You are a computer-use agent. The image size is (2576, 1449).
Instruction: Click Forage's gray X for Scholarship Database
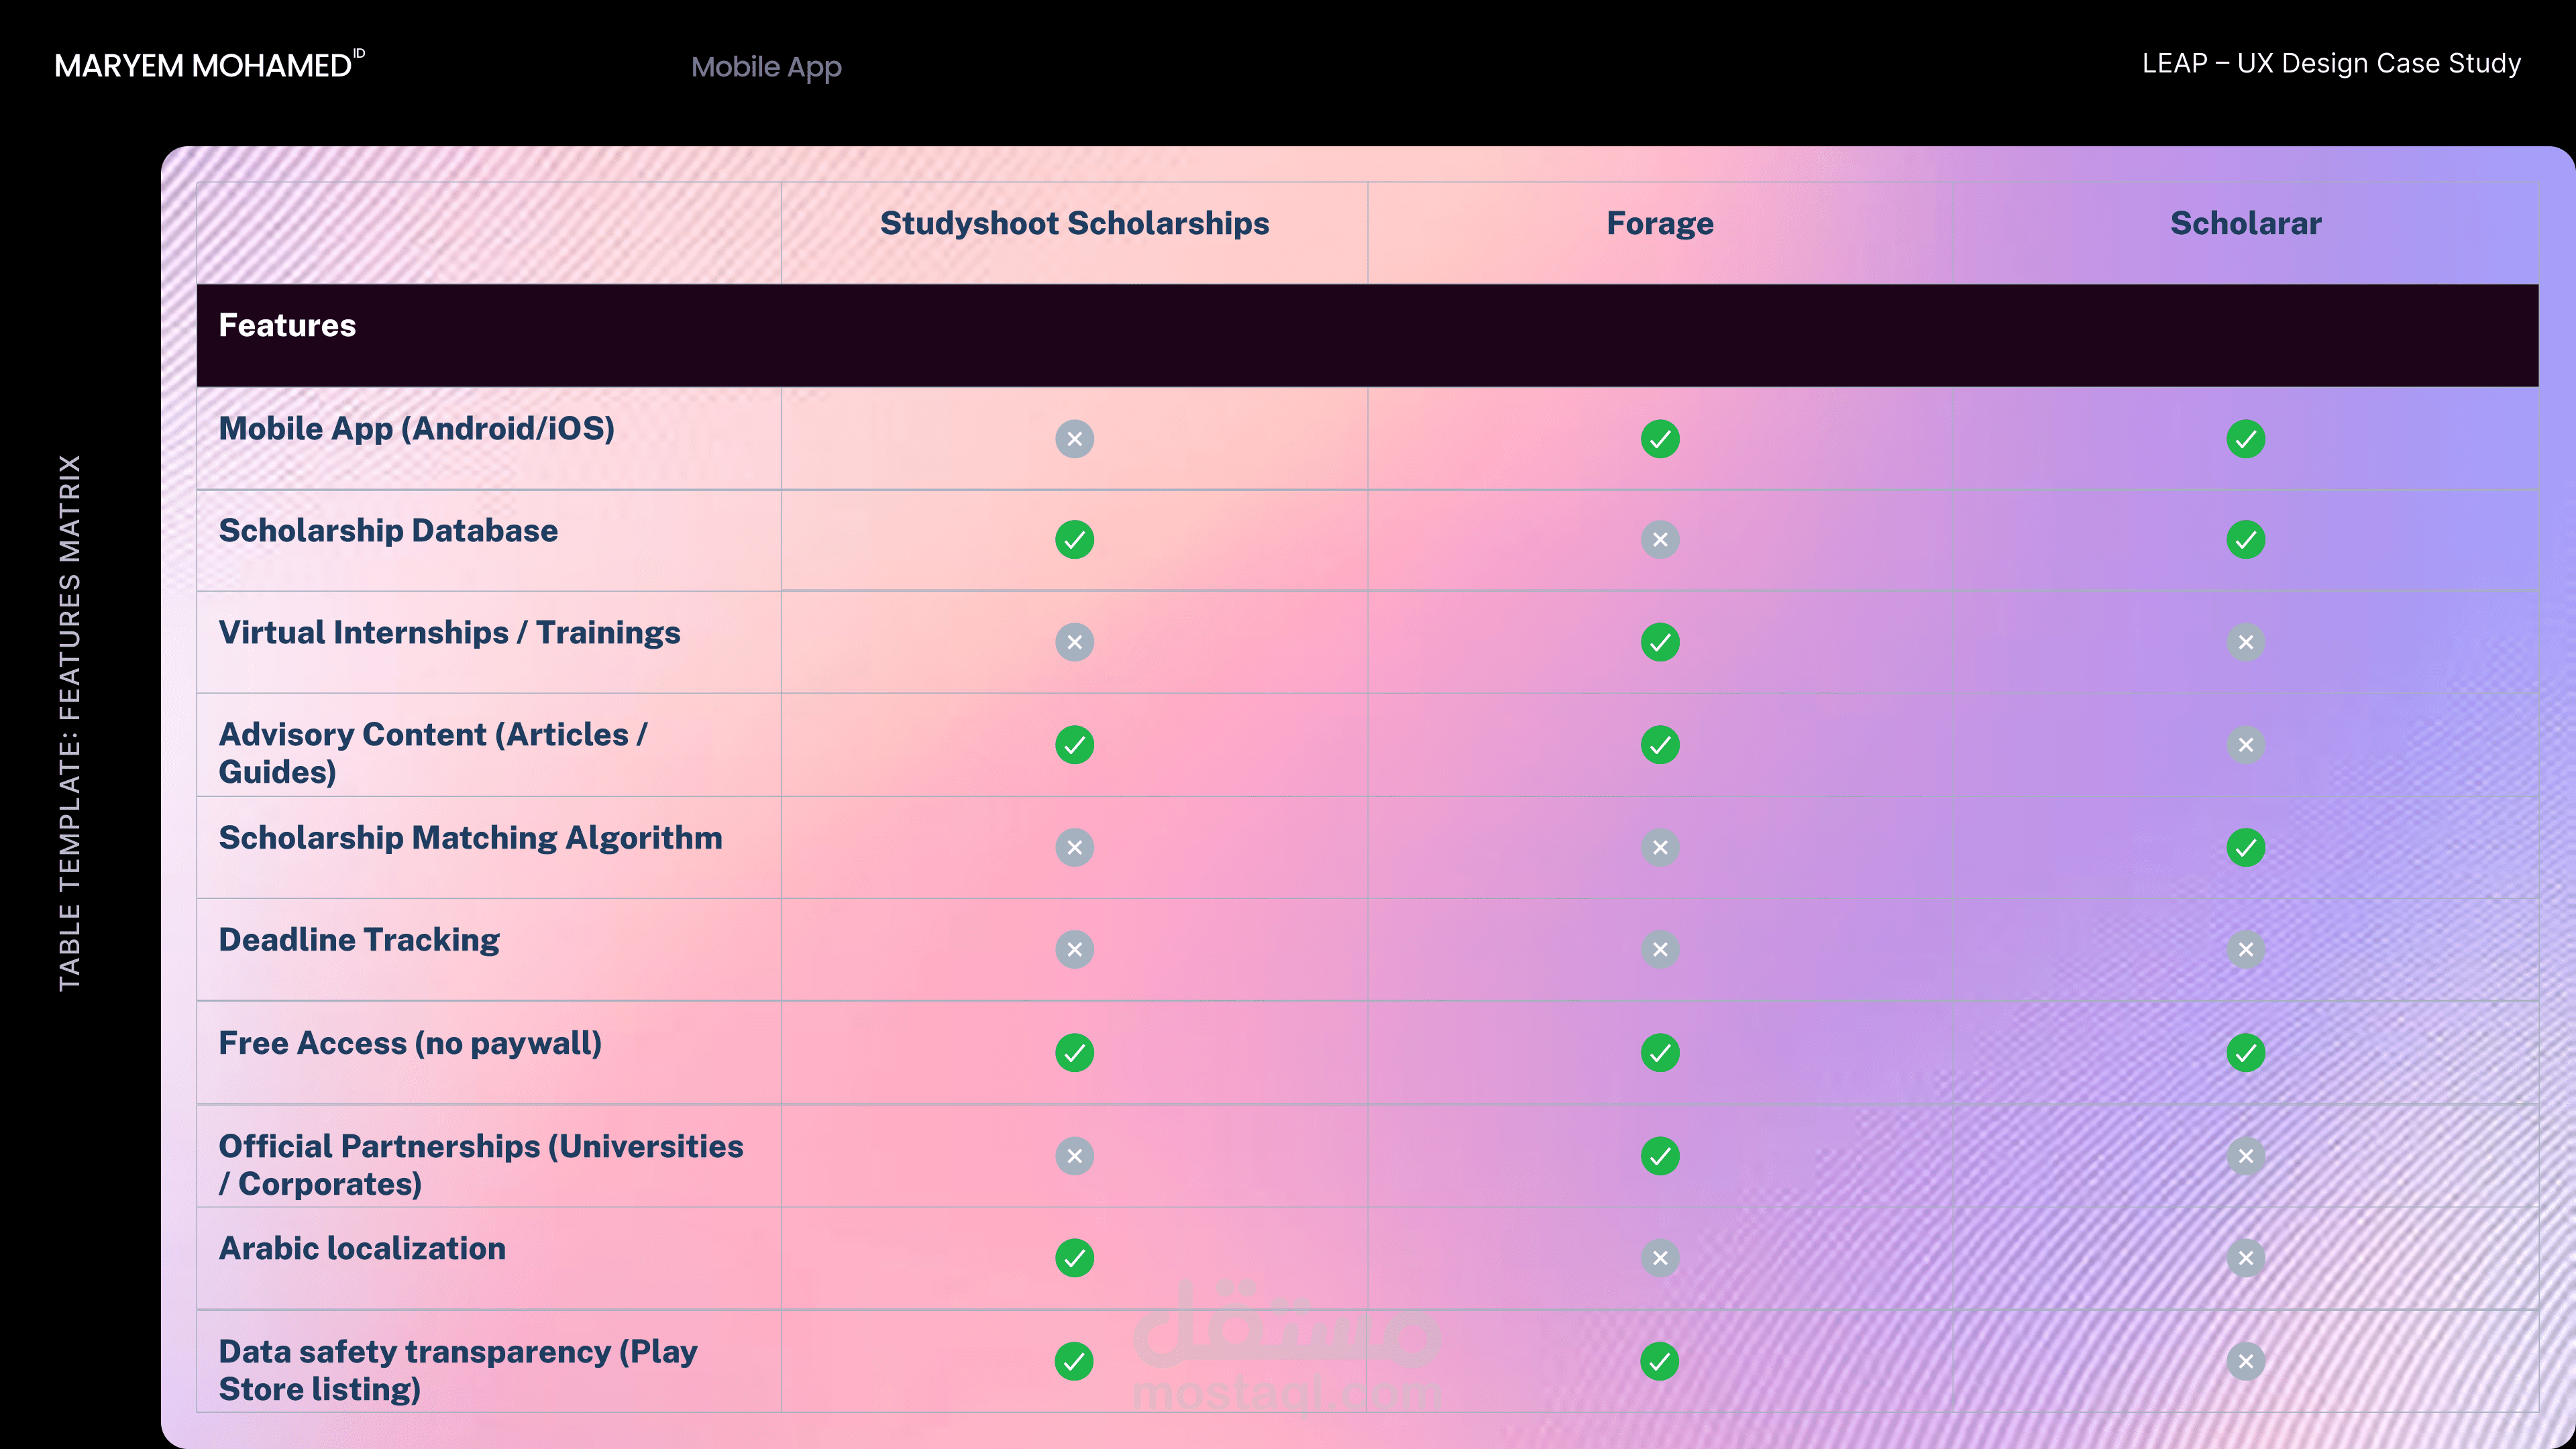(1660, 540)
